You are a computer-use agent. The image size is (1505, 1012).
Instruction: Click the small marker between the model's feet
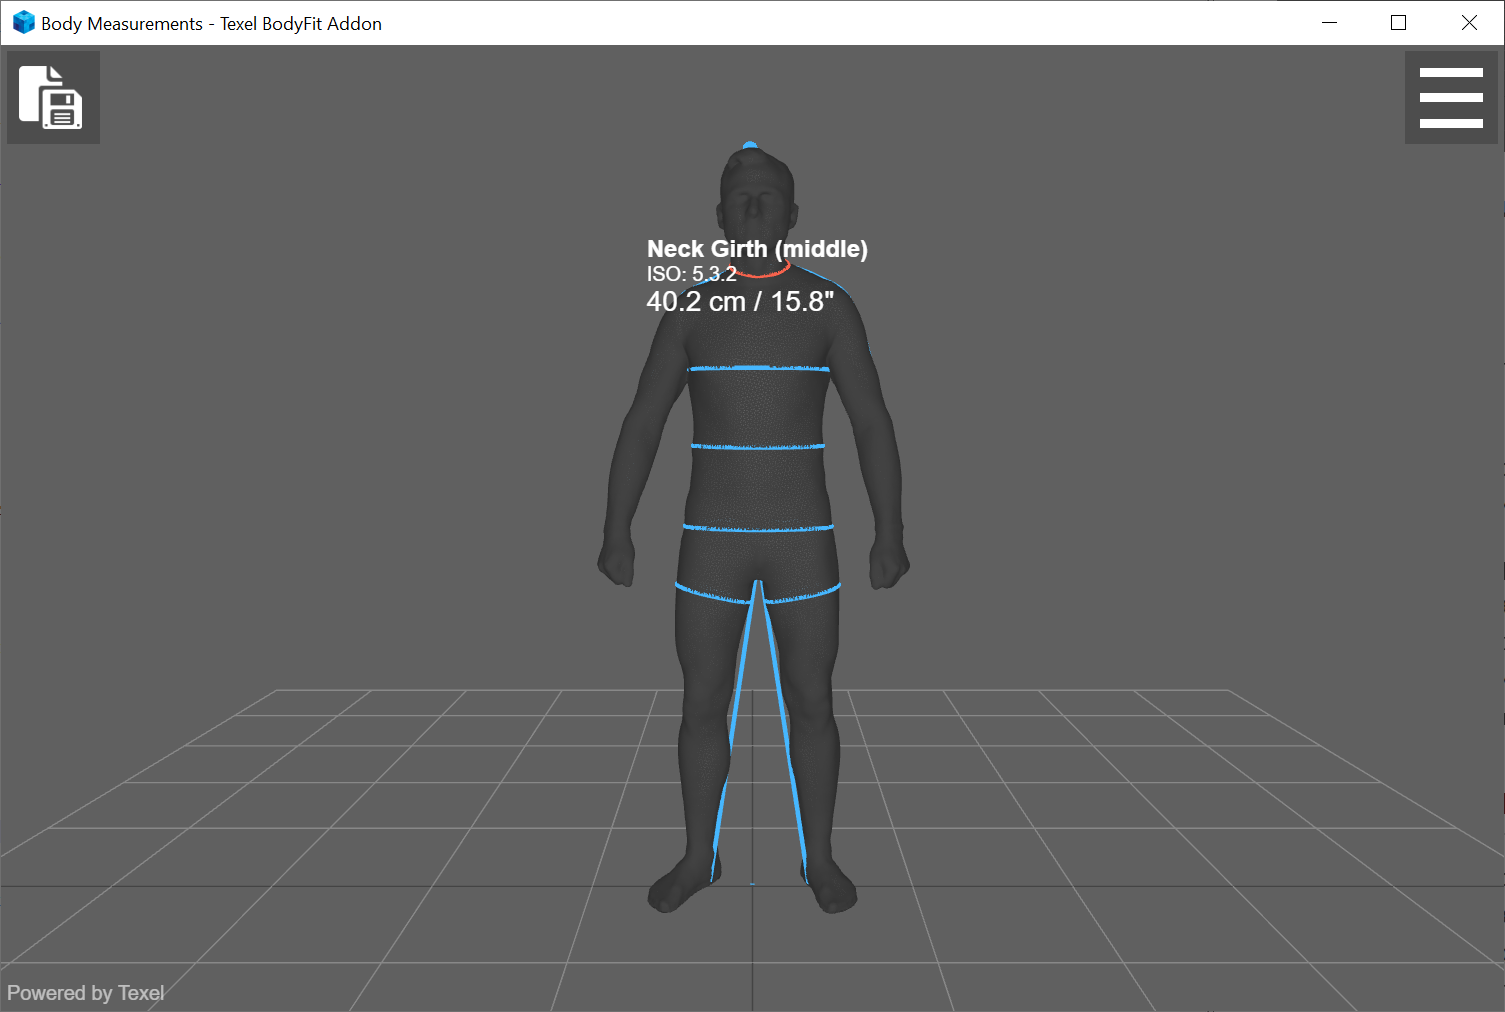753,884
